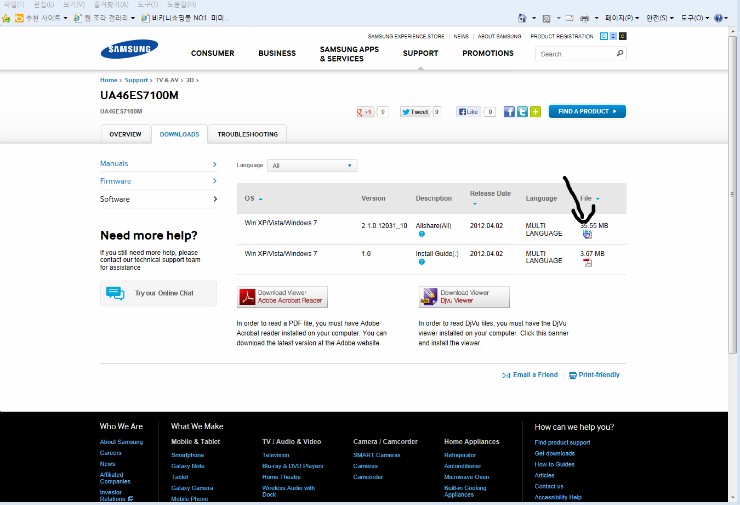
Task: Click the Email a Friend envelope icon
Action: (x=506, y=375)
